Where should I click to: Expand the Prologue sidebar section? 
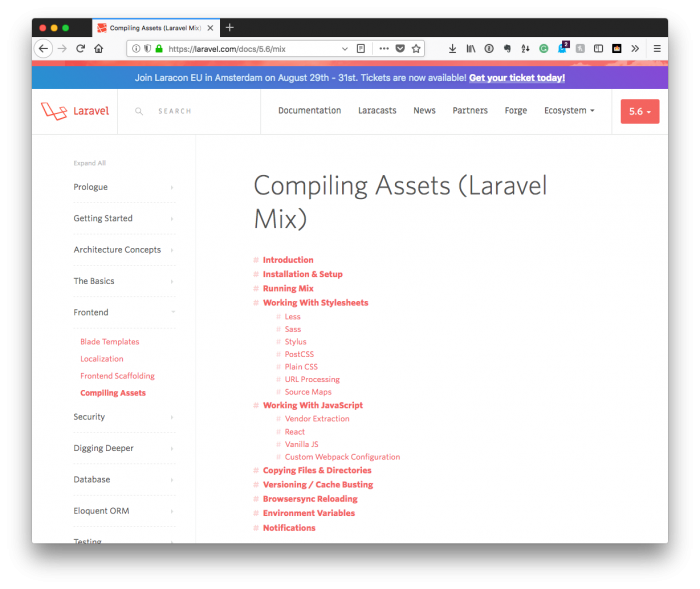pos(124,187)
